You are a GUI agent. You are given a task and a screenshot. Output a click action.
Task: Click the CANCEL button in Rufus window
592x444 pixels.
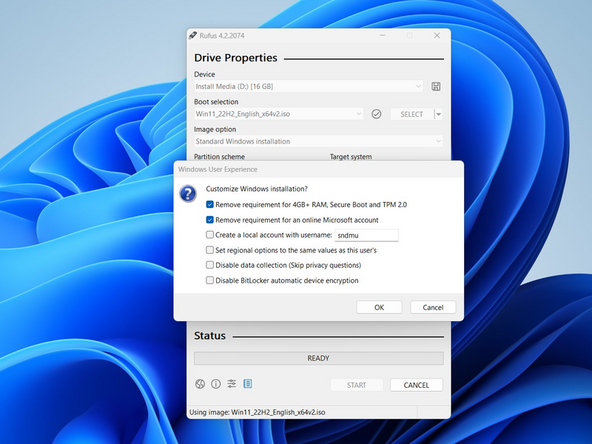(x=416, y=385)
